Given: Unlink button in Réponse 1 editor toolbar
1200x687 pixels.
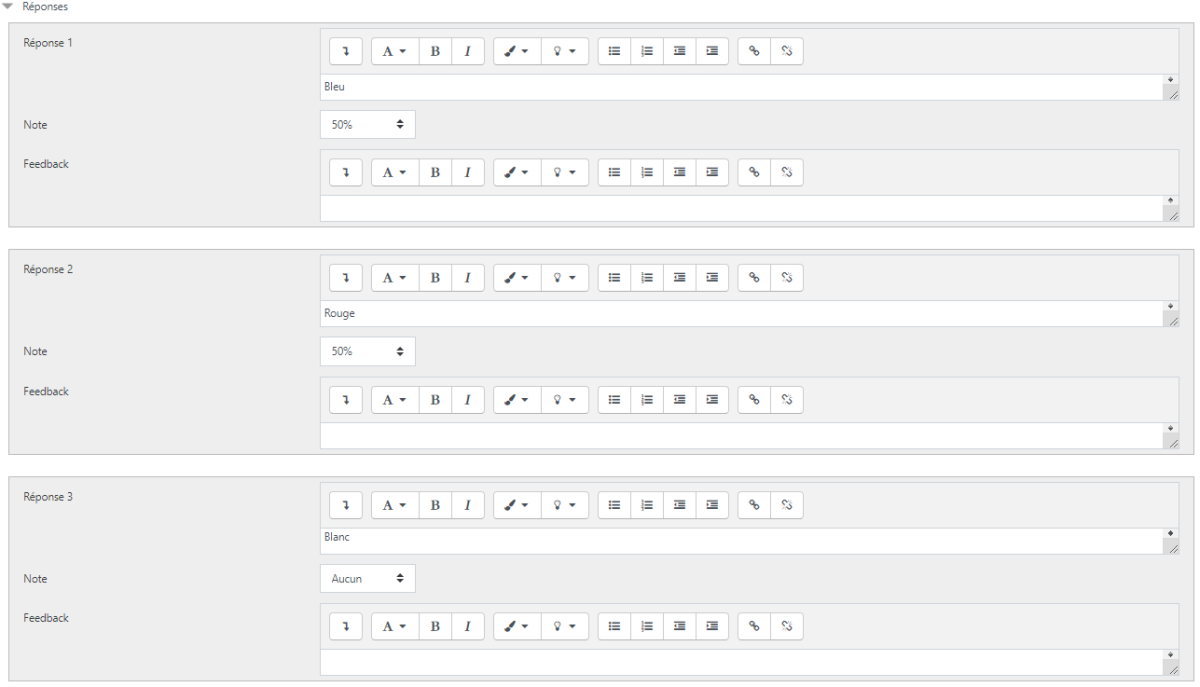Looking at the screenshot, I should tap(787, 51).
